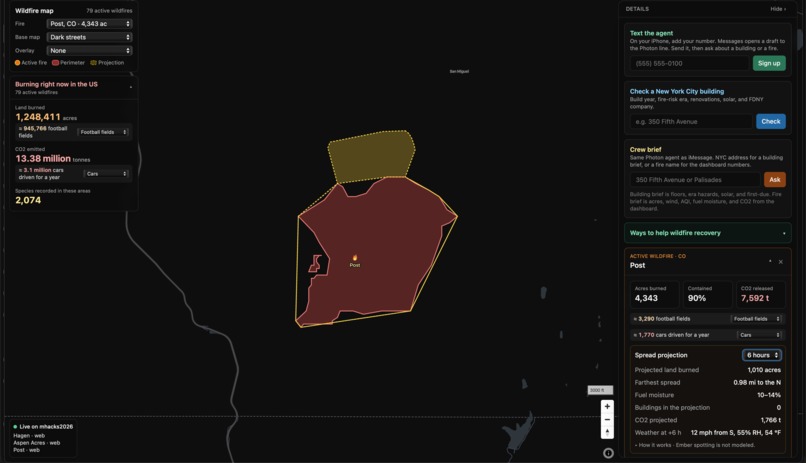Open the How it works link
The image size is (806, 463).
tap(655, 445)
